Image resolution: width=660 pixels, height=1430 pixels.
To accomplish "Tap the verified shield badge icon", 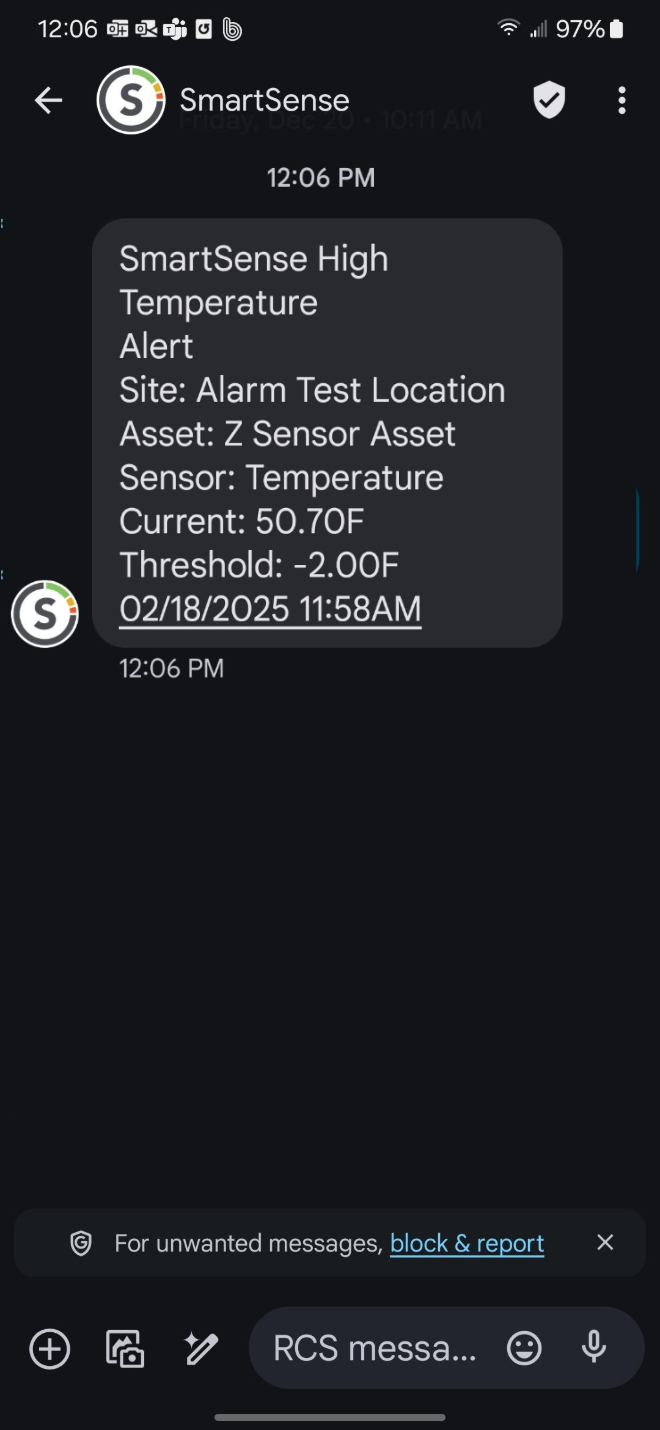I will 549,100.
